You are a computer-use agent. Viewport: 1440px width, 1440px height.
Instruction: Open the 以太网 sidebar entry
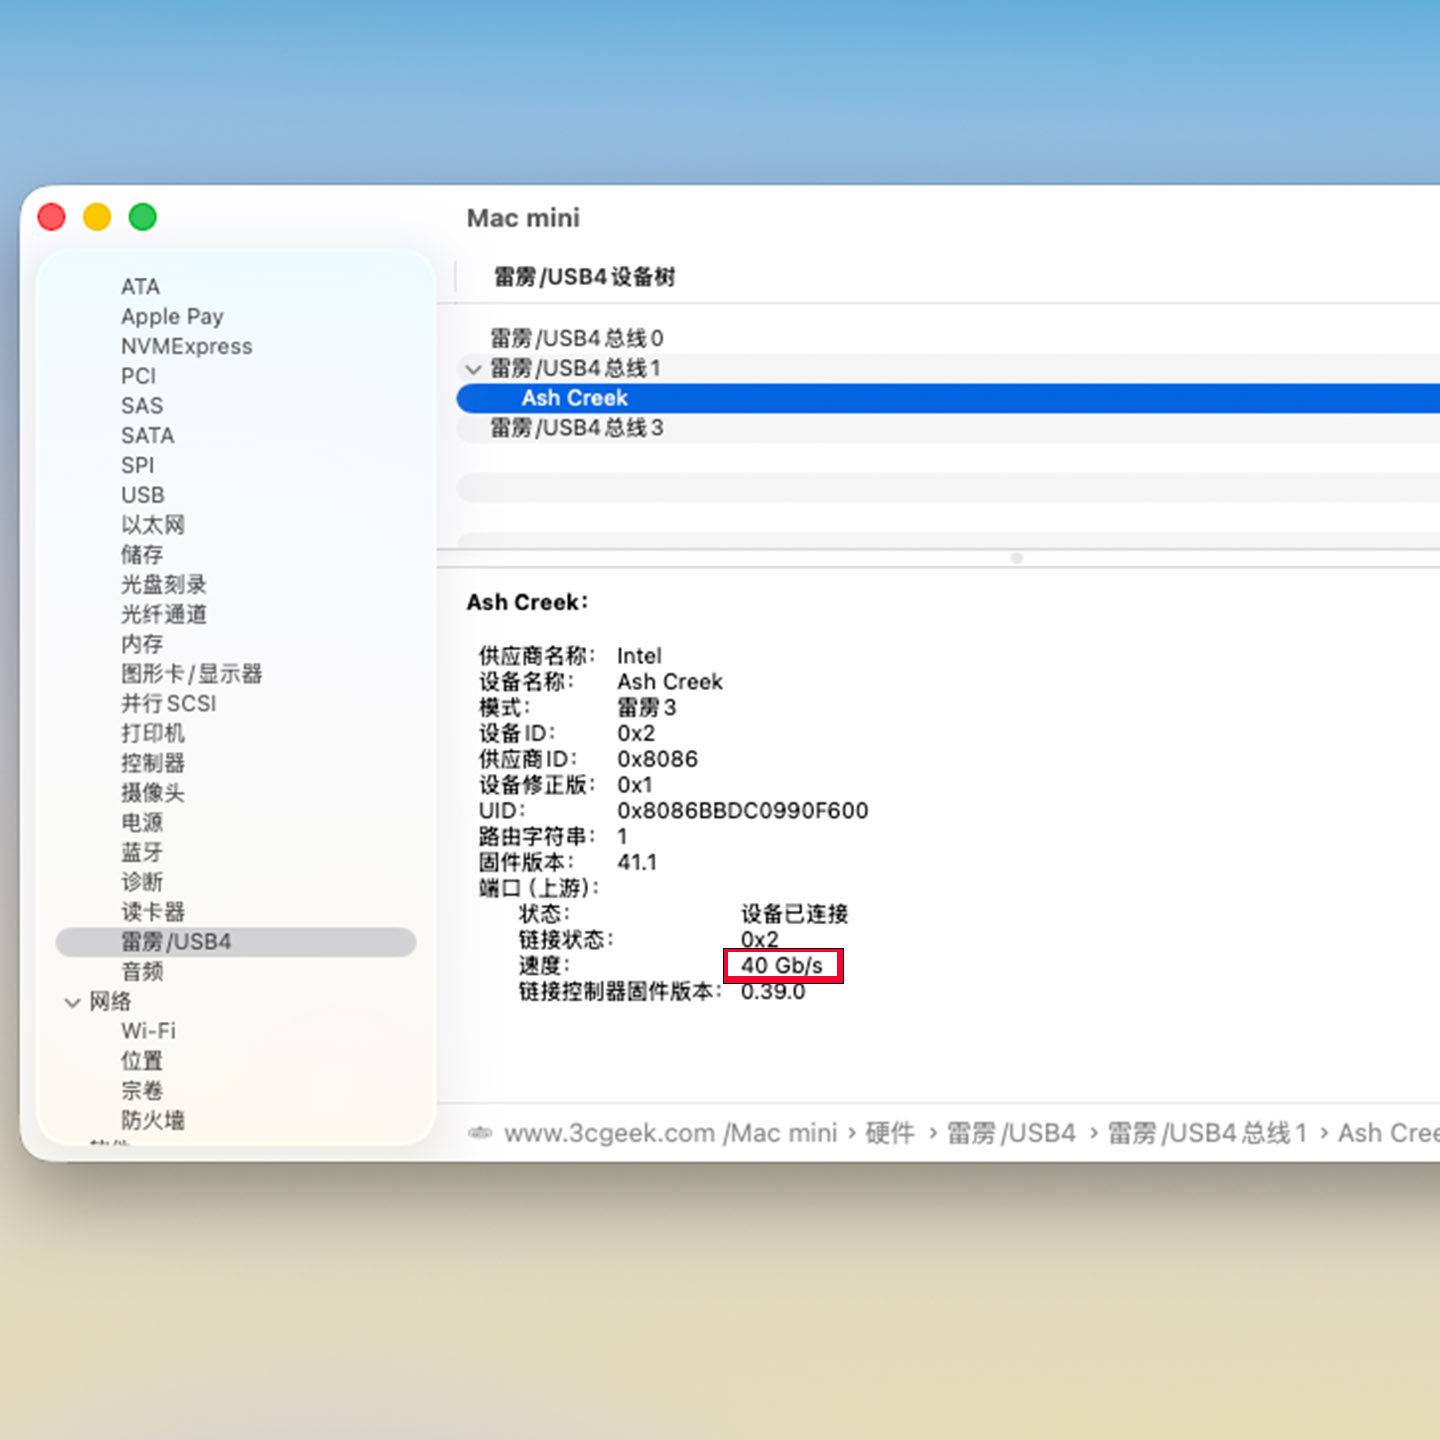click(153, 525)
